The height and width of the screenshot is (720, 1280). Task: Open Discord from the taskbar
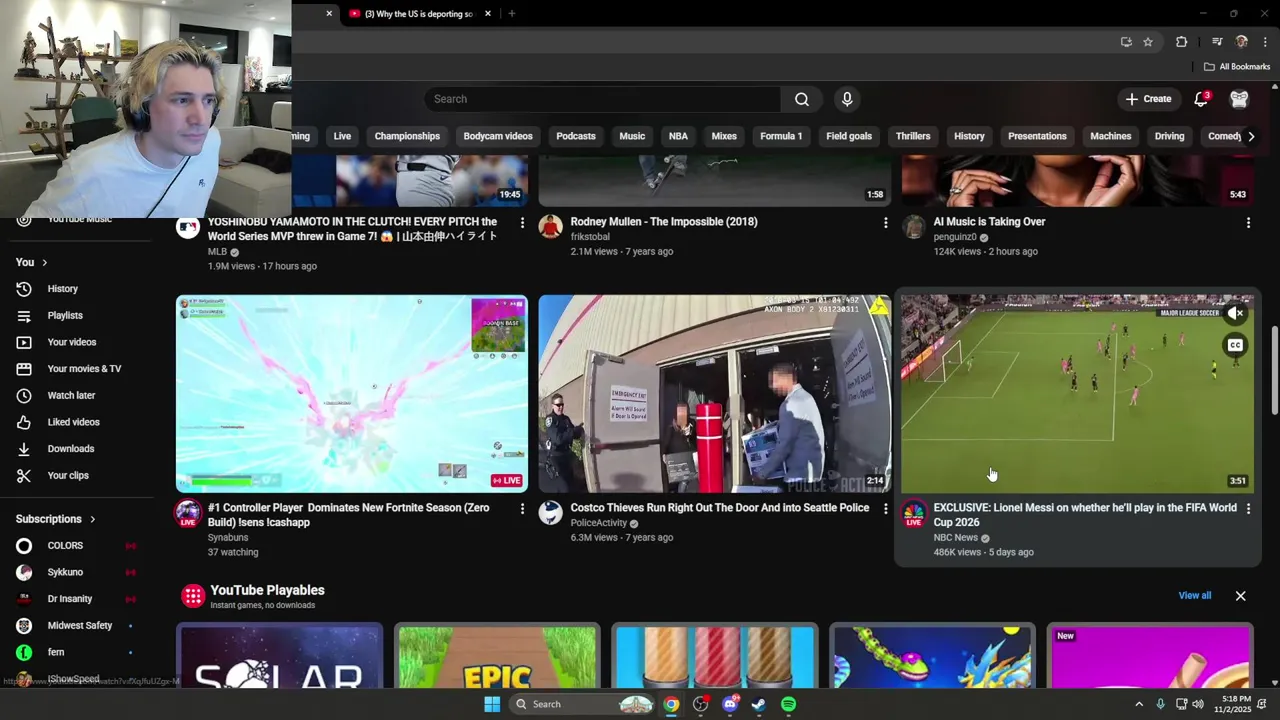click(730, 704)
